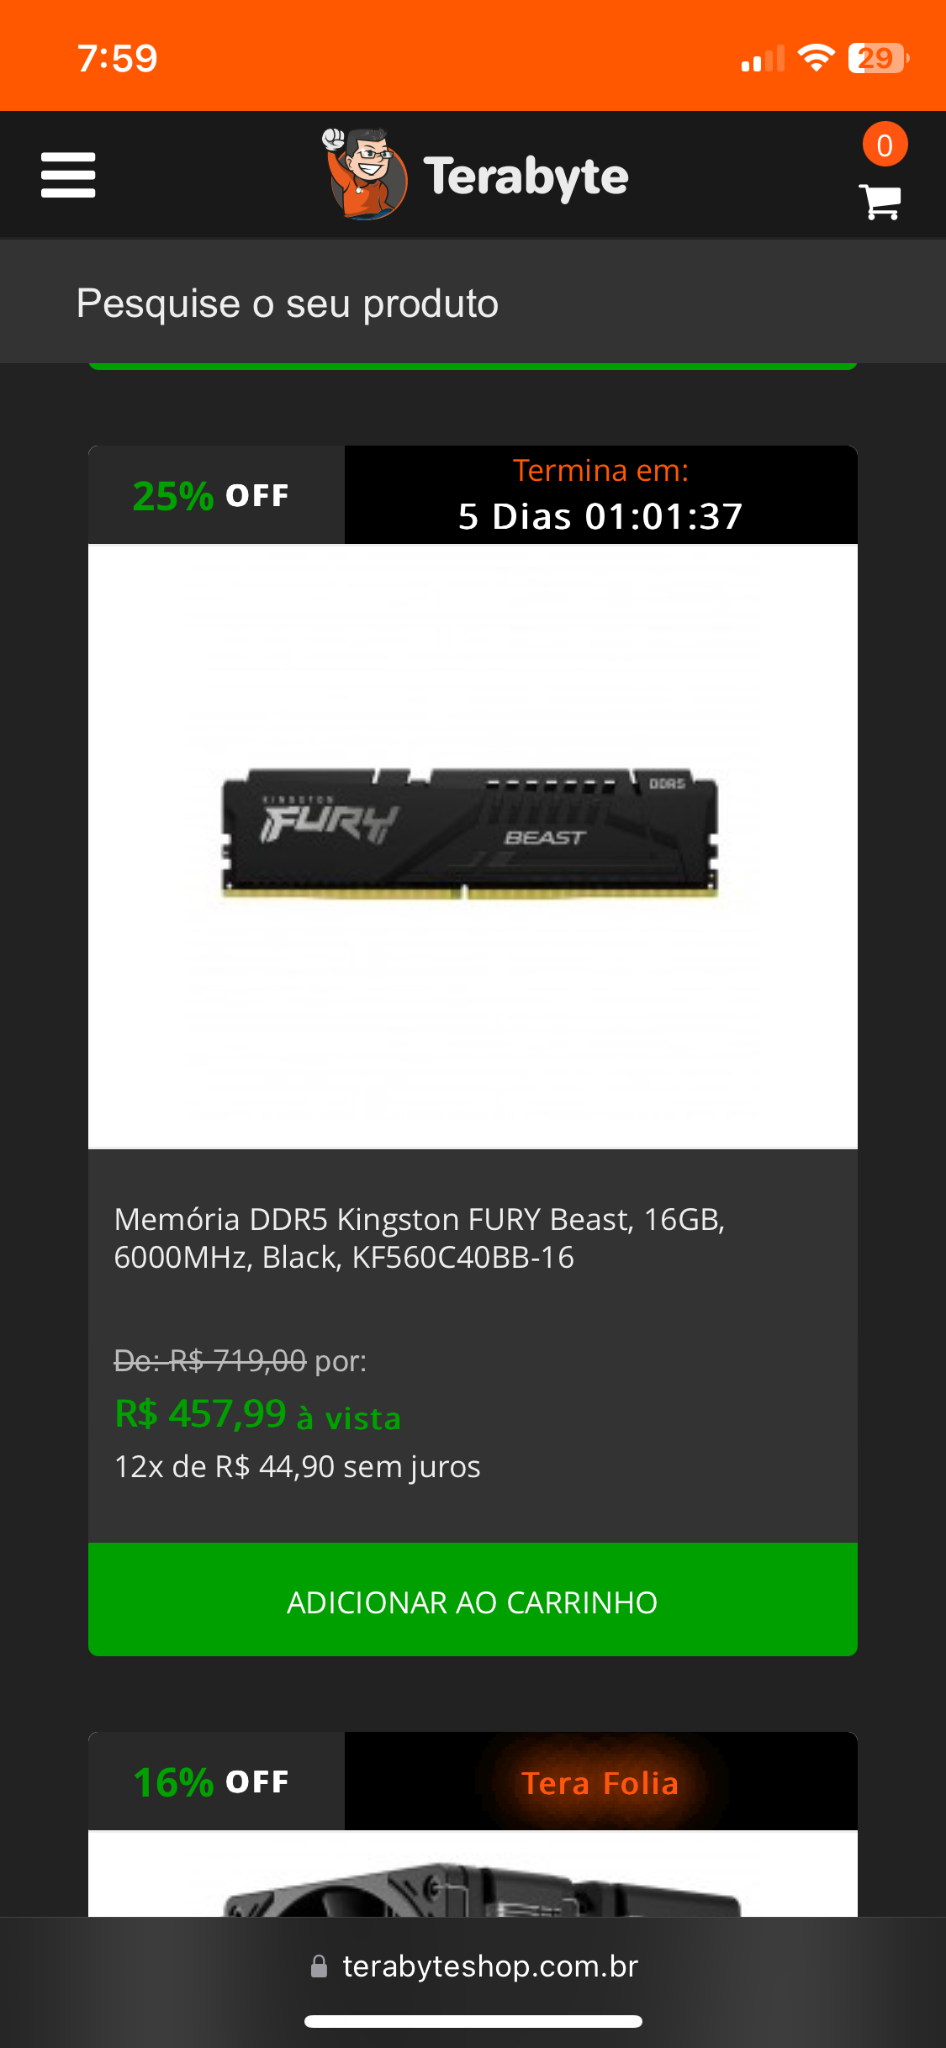The width and height of the screenshot is (946, 2048).
Task: Tap the Terabyte wordmark logo
Action: point(526,177)
